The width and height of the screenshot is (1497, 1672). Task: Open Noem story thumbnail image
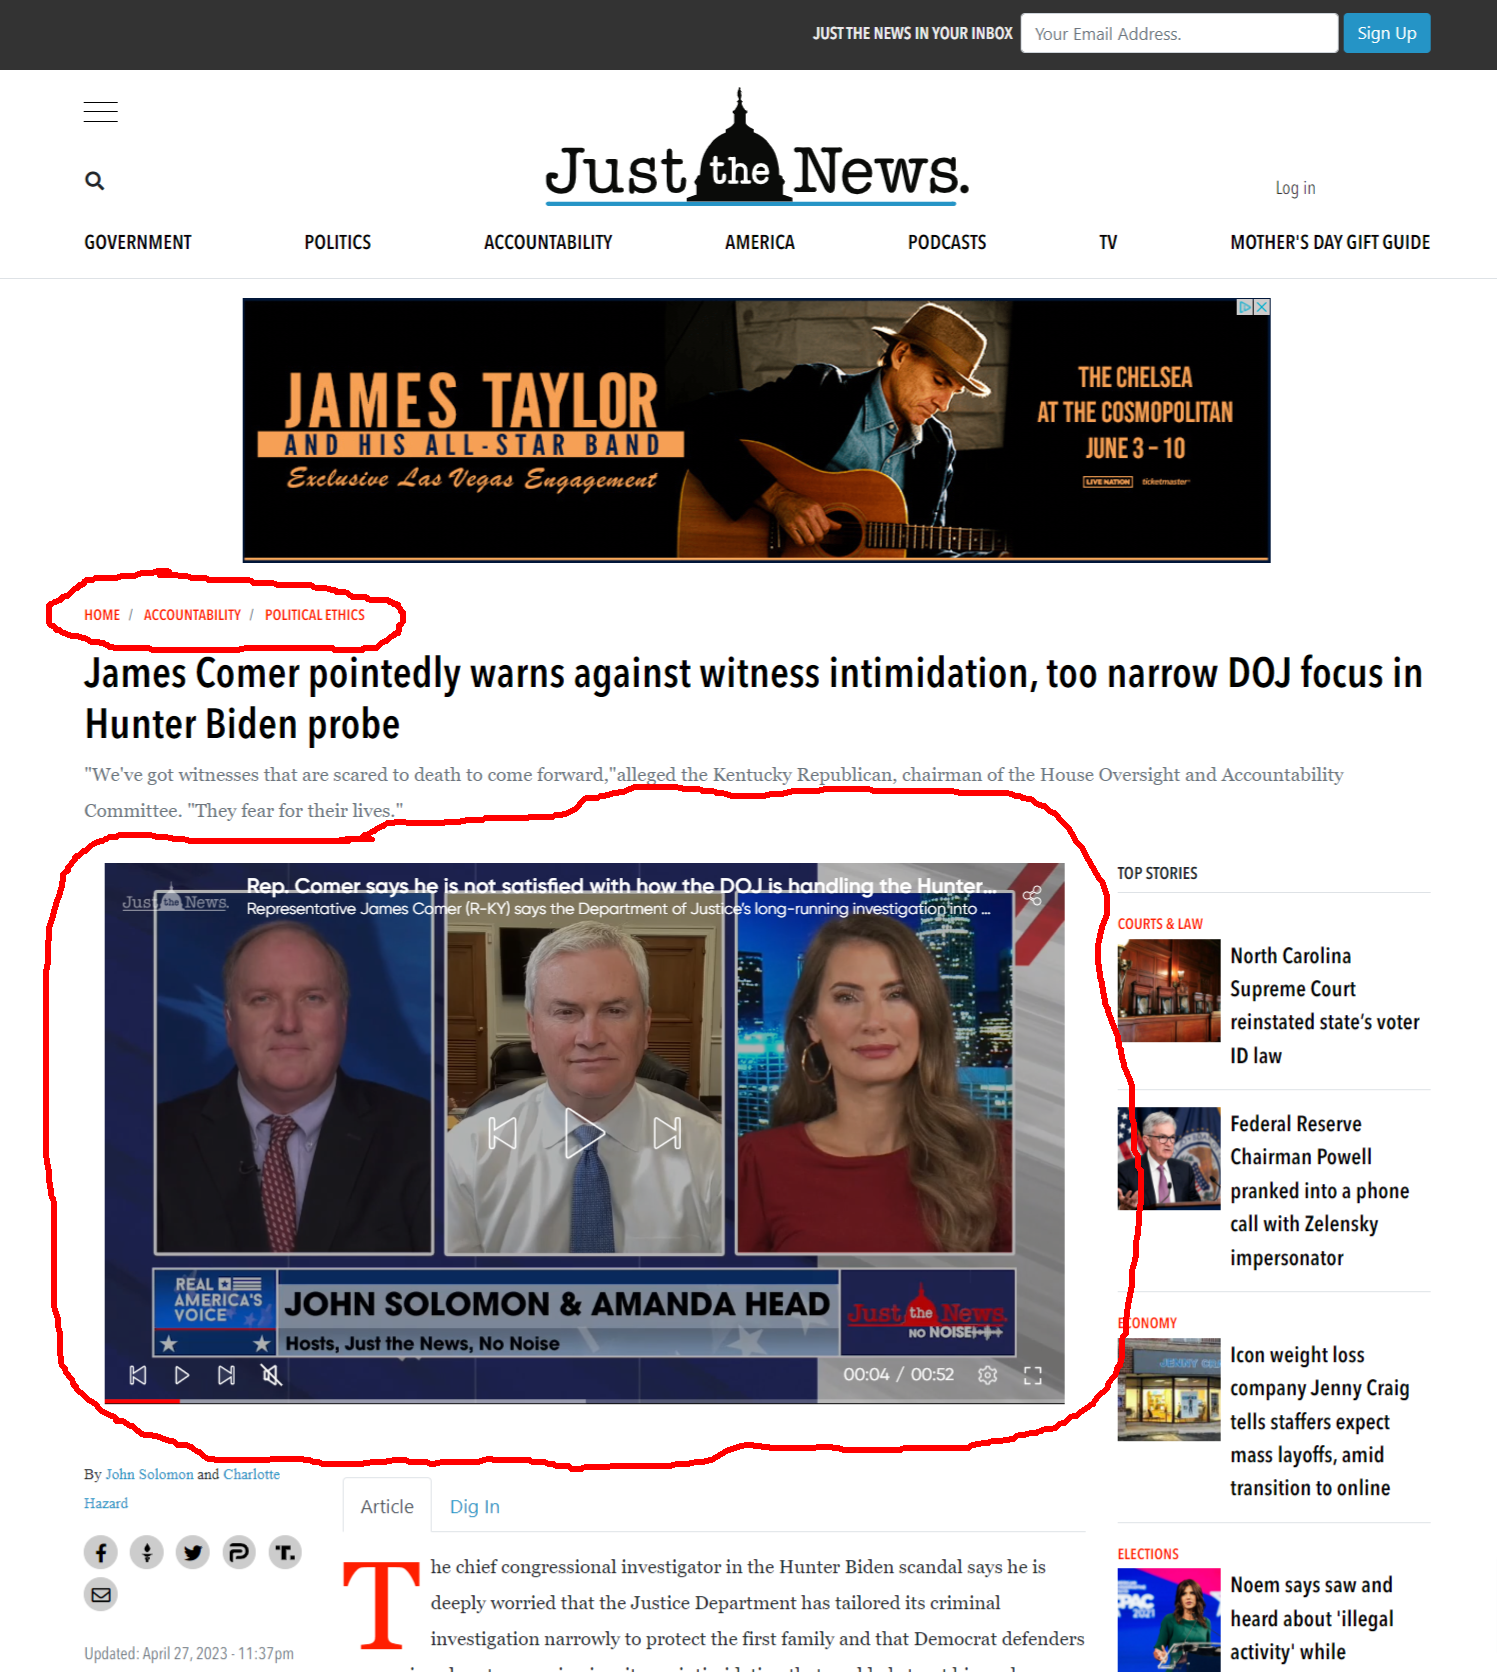(x=1169, y=1620)
